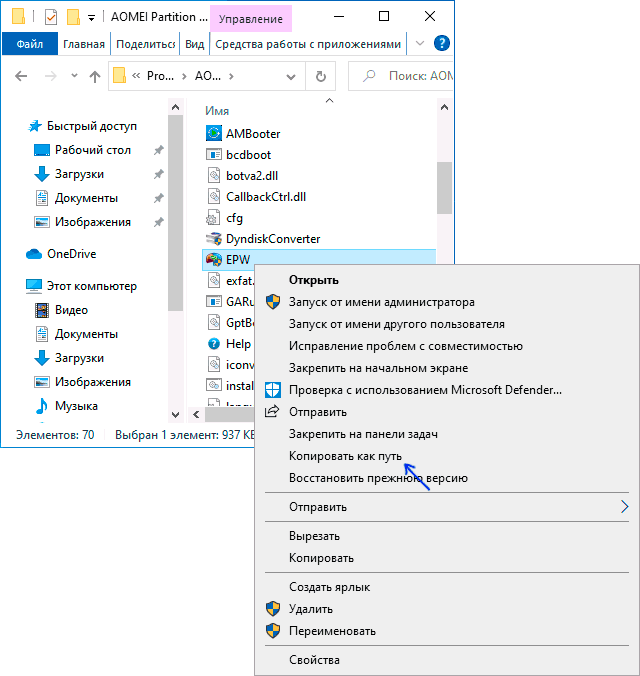Click the Поиск search field

401,76
